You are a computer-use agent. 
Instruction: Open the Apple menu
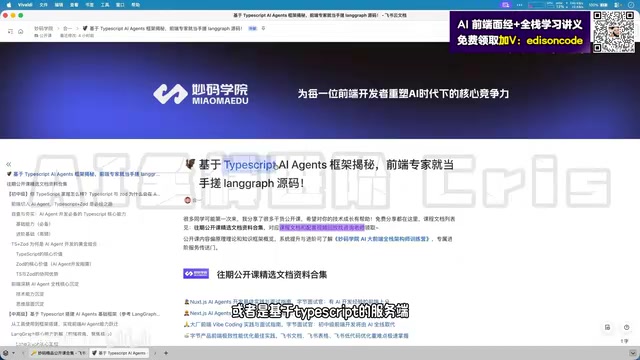point(9,5)
